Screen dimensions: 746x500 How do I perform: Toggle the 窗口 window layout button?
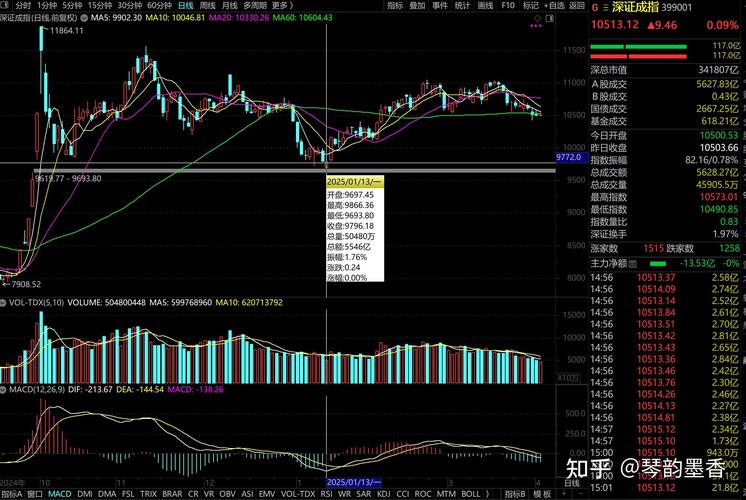point(35,494)
